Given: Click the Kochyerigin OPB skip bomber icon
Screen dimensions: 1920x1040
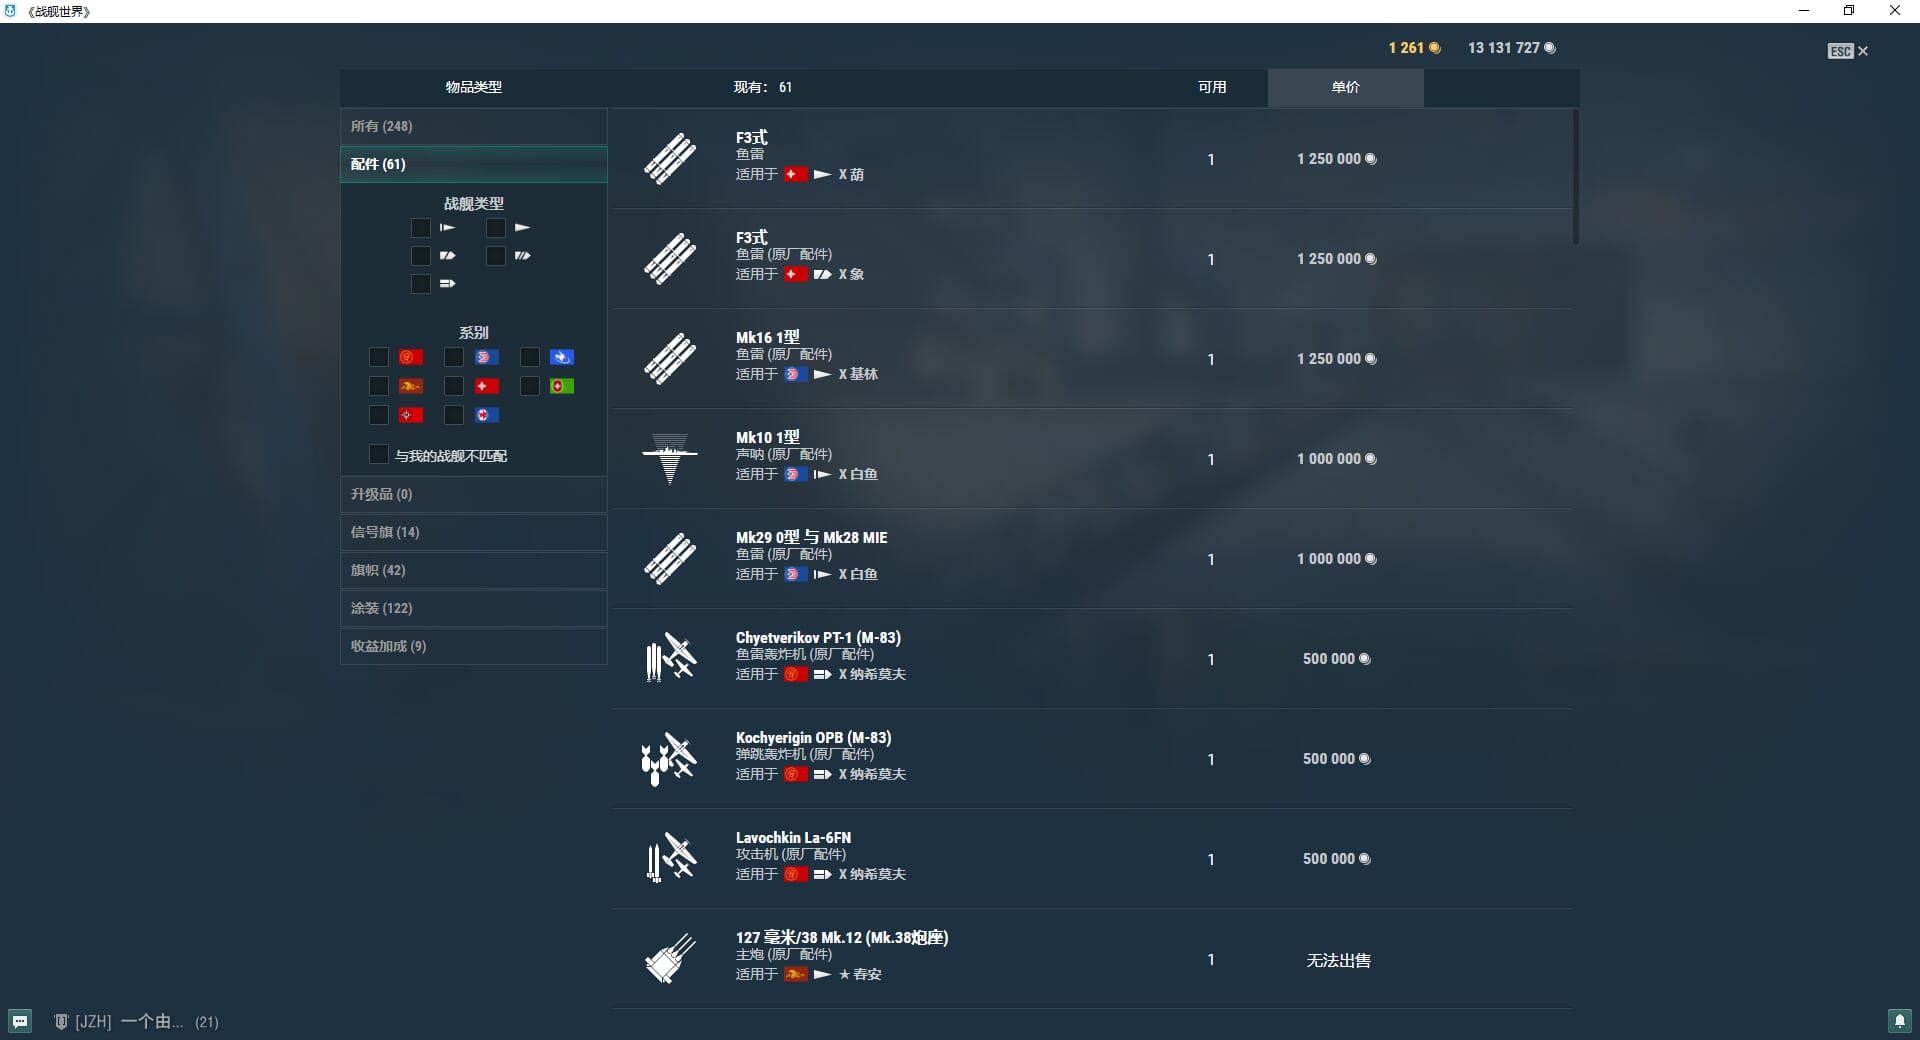Looking at the screenshot, I should [x=669, y=759].
